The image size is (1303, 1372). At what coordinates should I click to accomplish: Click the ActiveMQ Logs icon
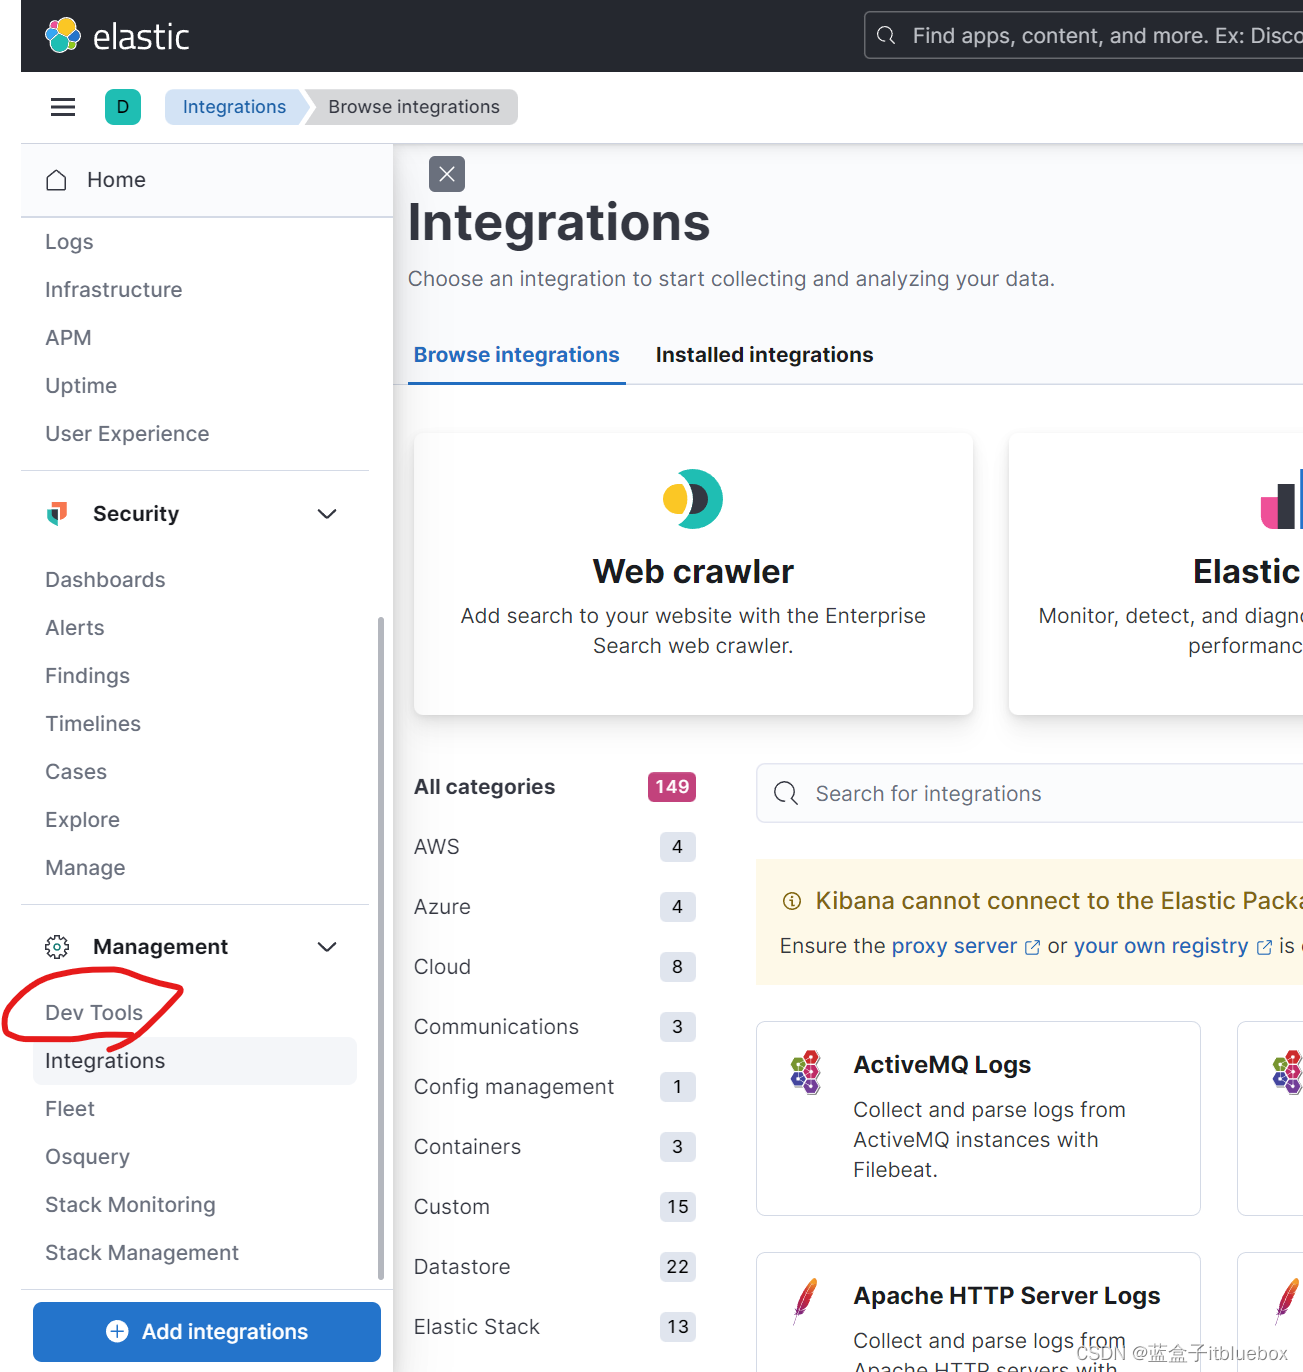tap(806, 1072)
